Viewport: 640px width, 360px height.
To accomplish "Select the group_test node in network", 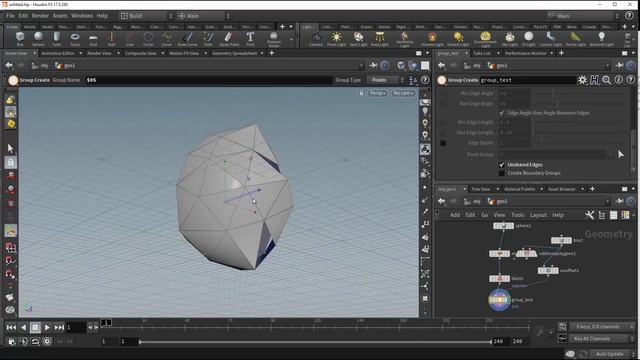I will tap(499, 300).
